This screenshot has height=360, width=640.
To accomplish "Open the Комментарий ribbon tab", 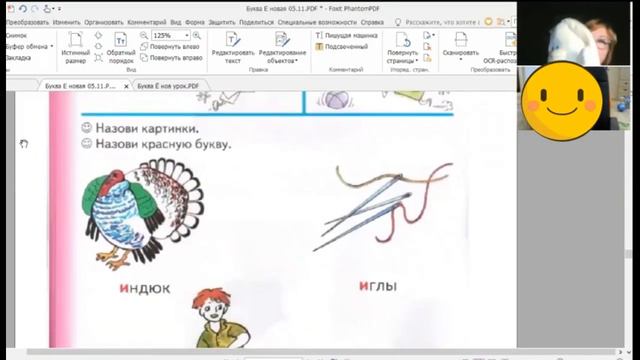I will point(147,22).
